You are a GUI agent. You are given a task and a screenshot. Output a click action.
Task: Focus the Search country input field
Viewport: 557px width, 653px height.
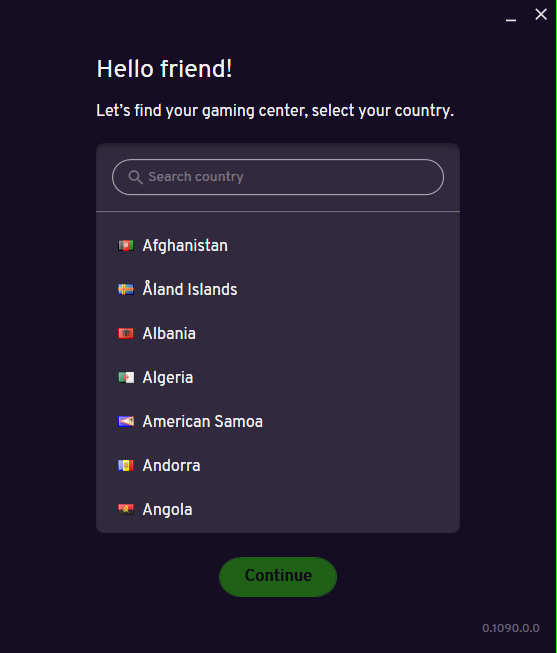tap(278, 177)
